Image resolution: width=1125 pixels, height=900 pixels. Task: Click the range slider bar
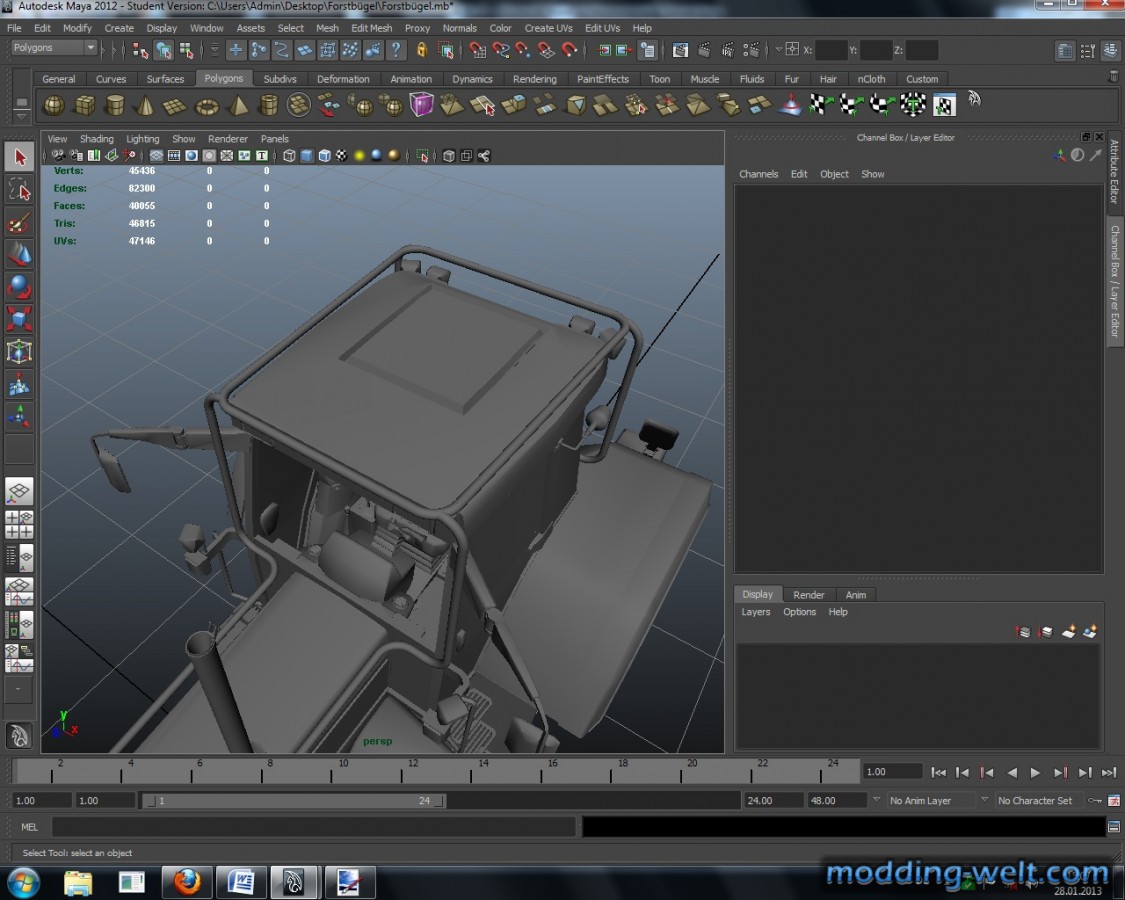click(x=294, y=800)
